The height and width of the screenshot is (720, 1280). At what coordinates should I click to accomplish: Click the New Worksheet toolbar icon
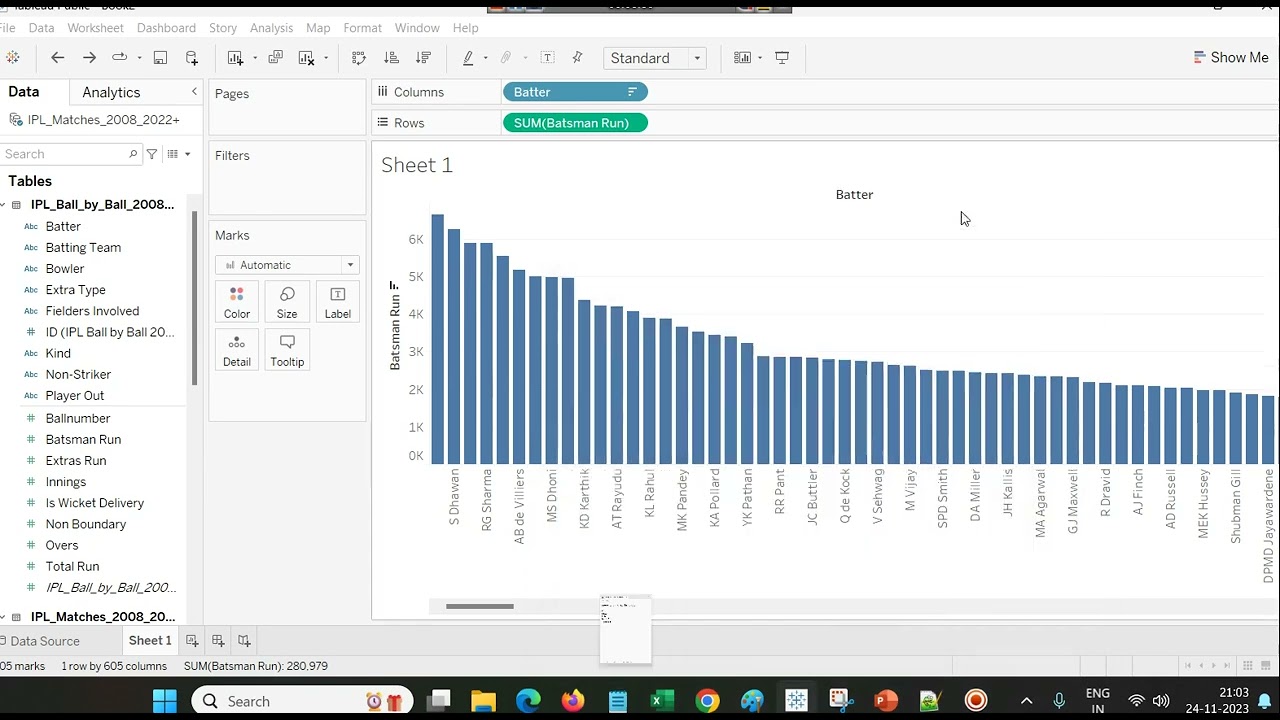pyautogui.click(x=235, y=58)
